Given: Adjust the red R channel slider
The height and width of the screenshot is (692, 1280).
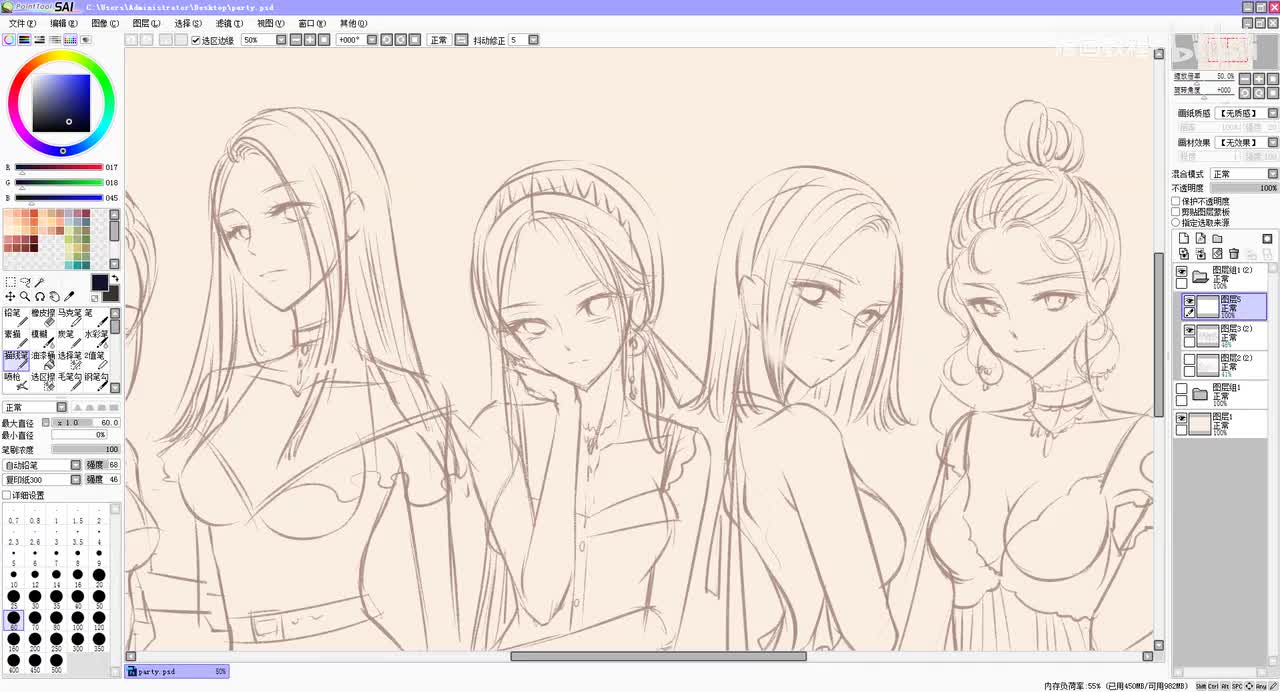Looking at the screenshot, I should [59, 167].
